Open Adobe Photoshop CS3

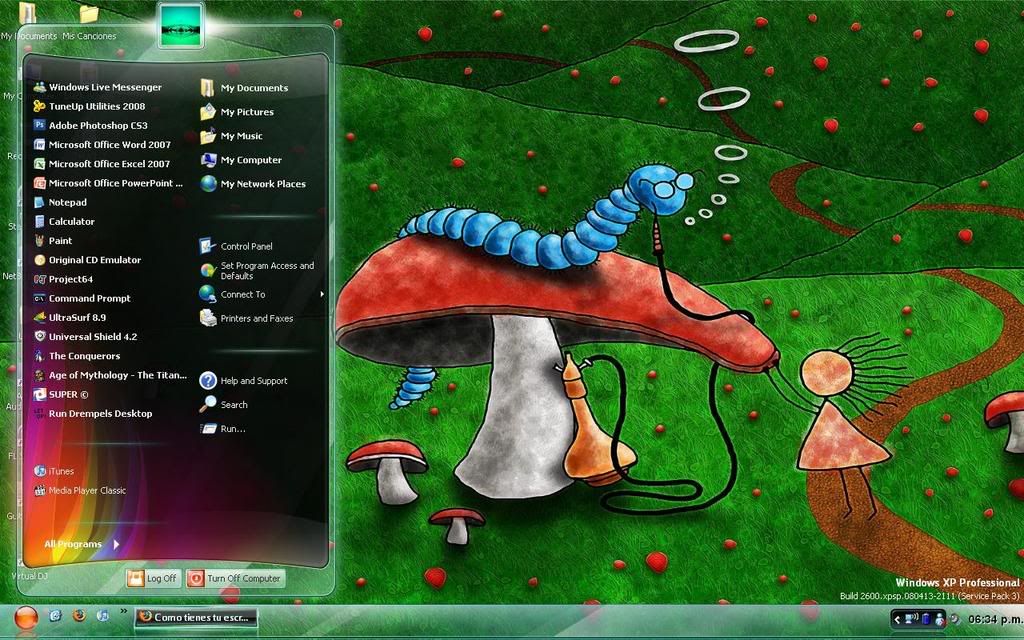91,125
